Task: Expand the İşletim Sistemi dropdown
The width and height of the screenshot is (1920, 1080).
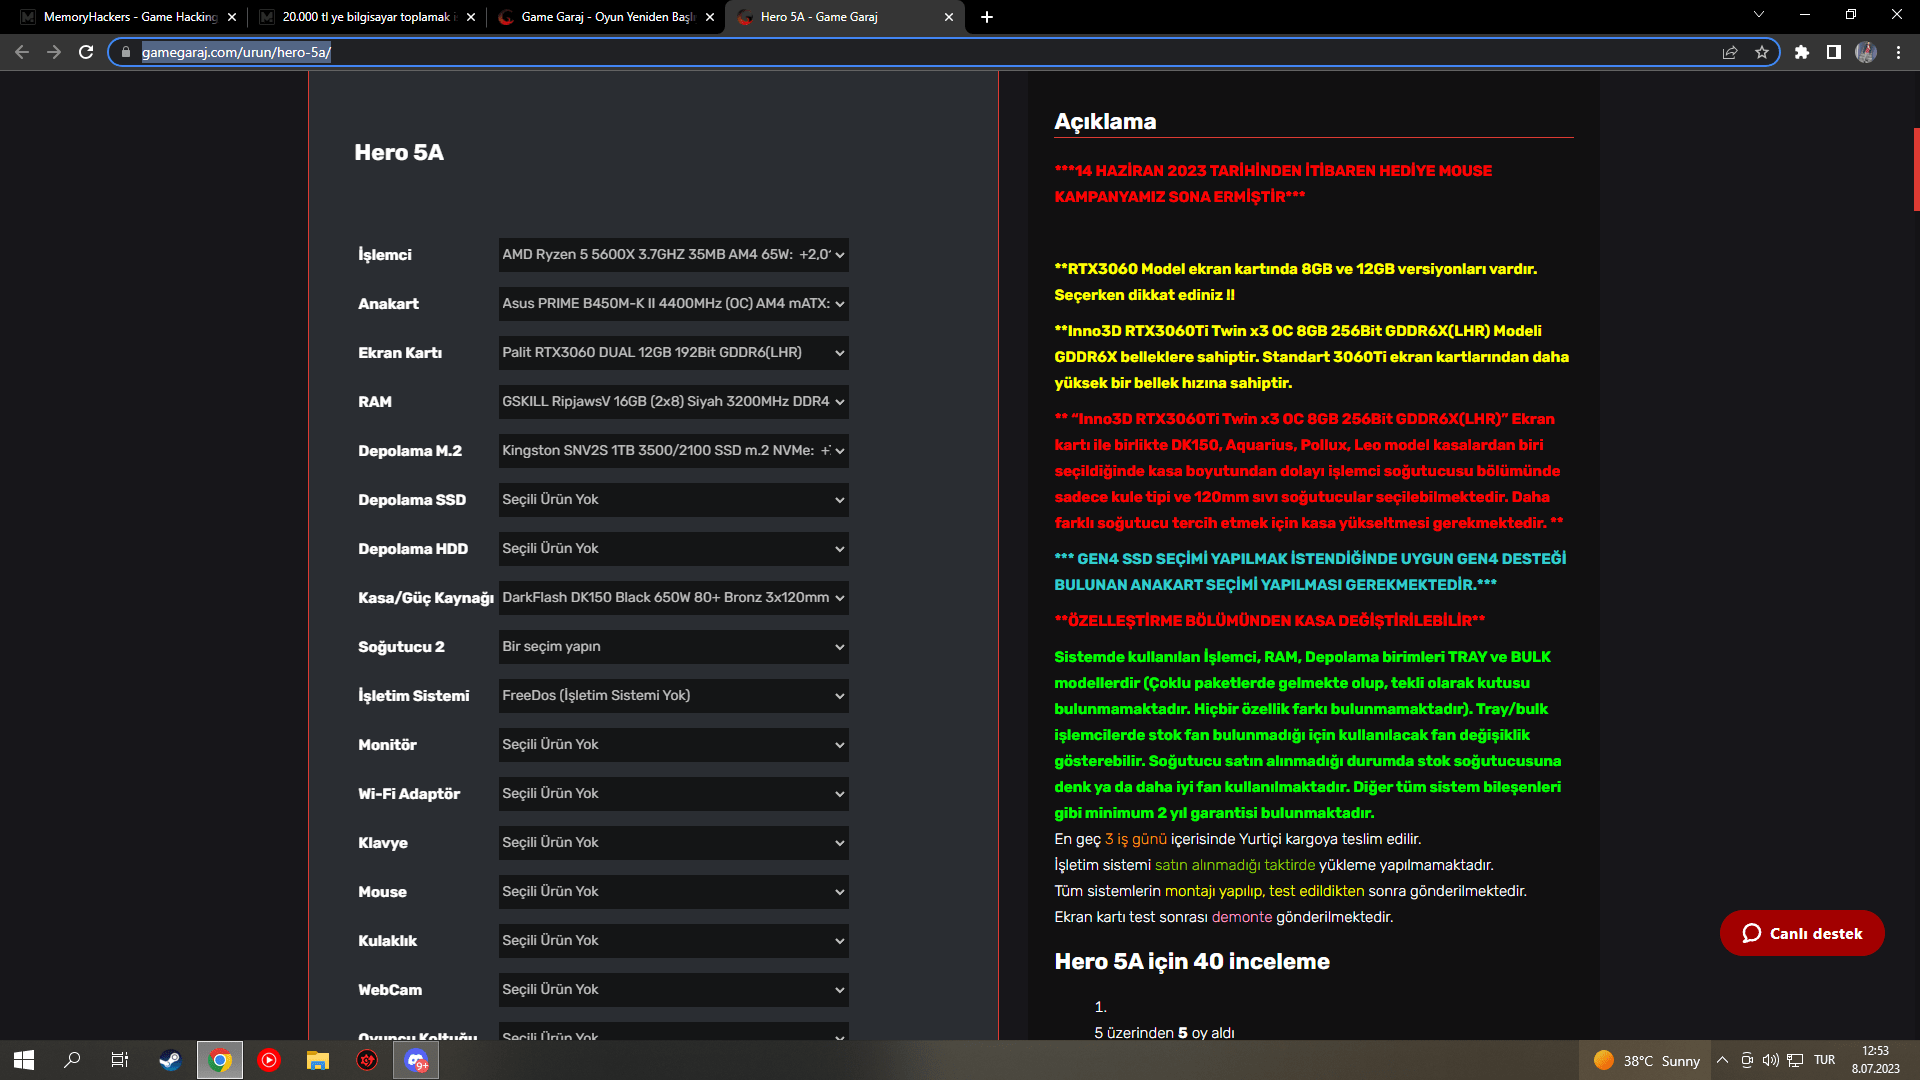Action: click(673, 696)
